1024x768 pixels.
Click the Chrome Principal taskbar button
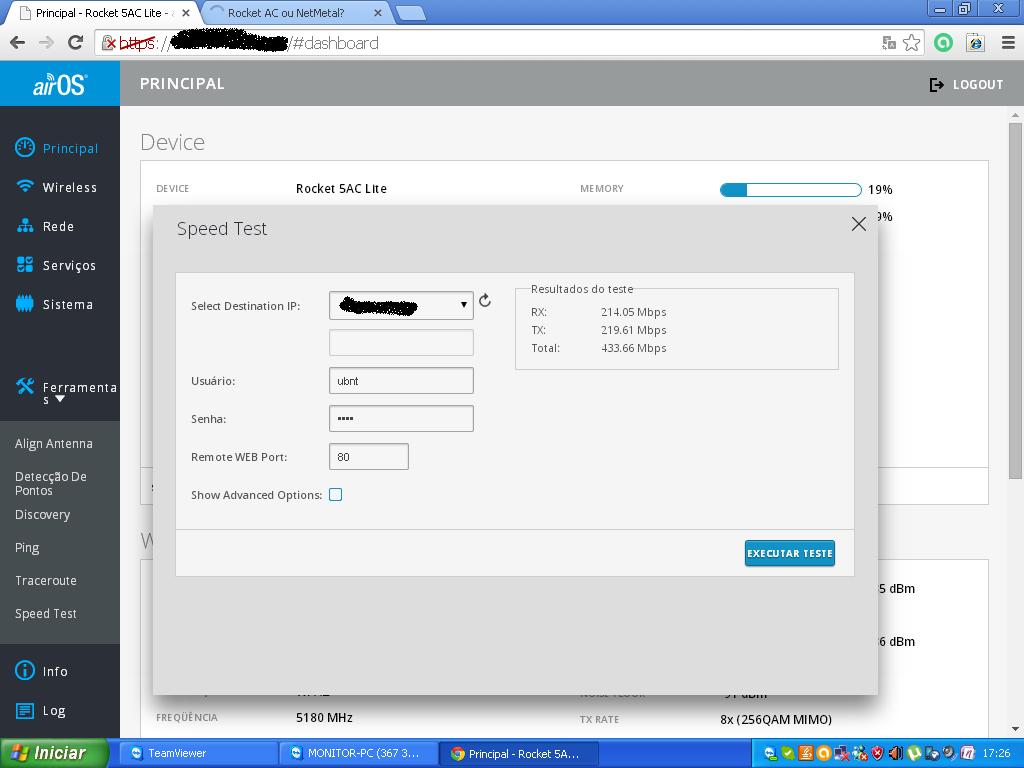518,753
